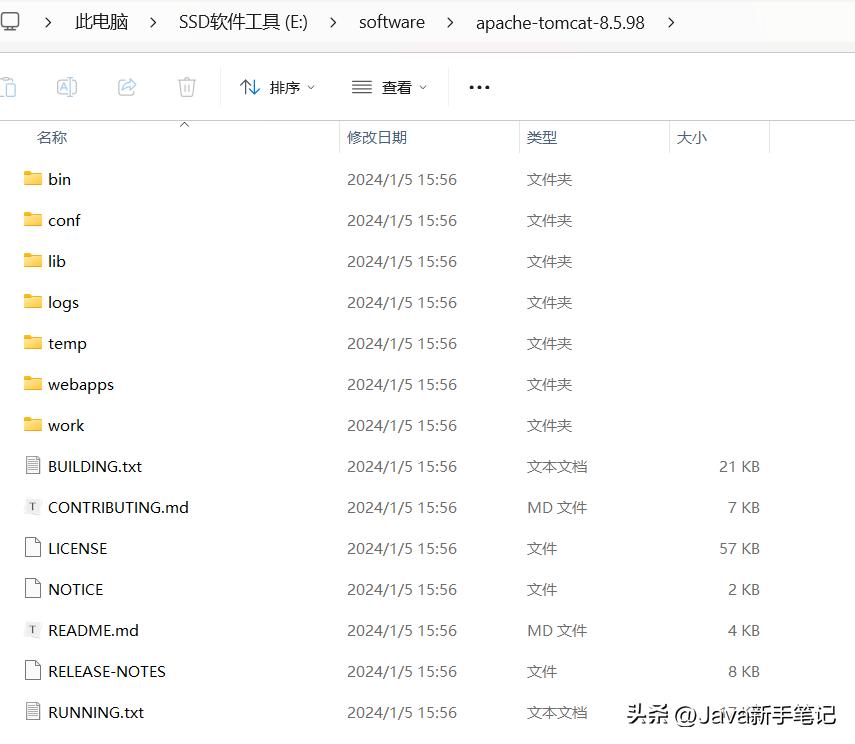This screenshot has height=744, width=855.
Task: Sort by 名称 column header
Action: 52,137
